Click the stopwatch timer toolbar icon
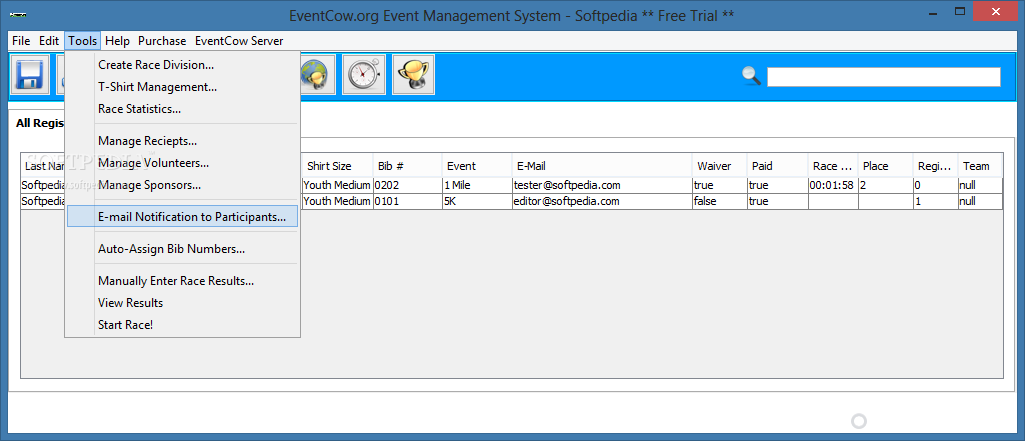The height and width of the screenshot is (441, 1025). [363, 75]
